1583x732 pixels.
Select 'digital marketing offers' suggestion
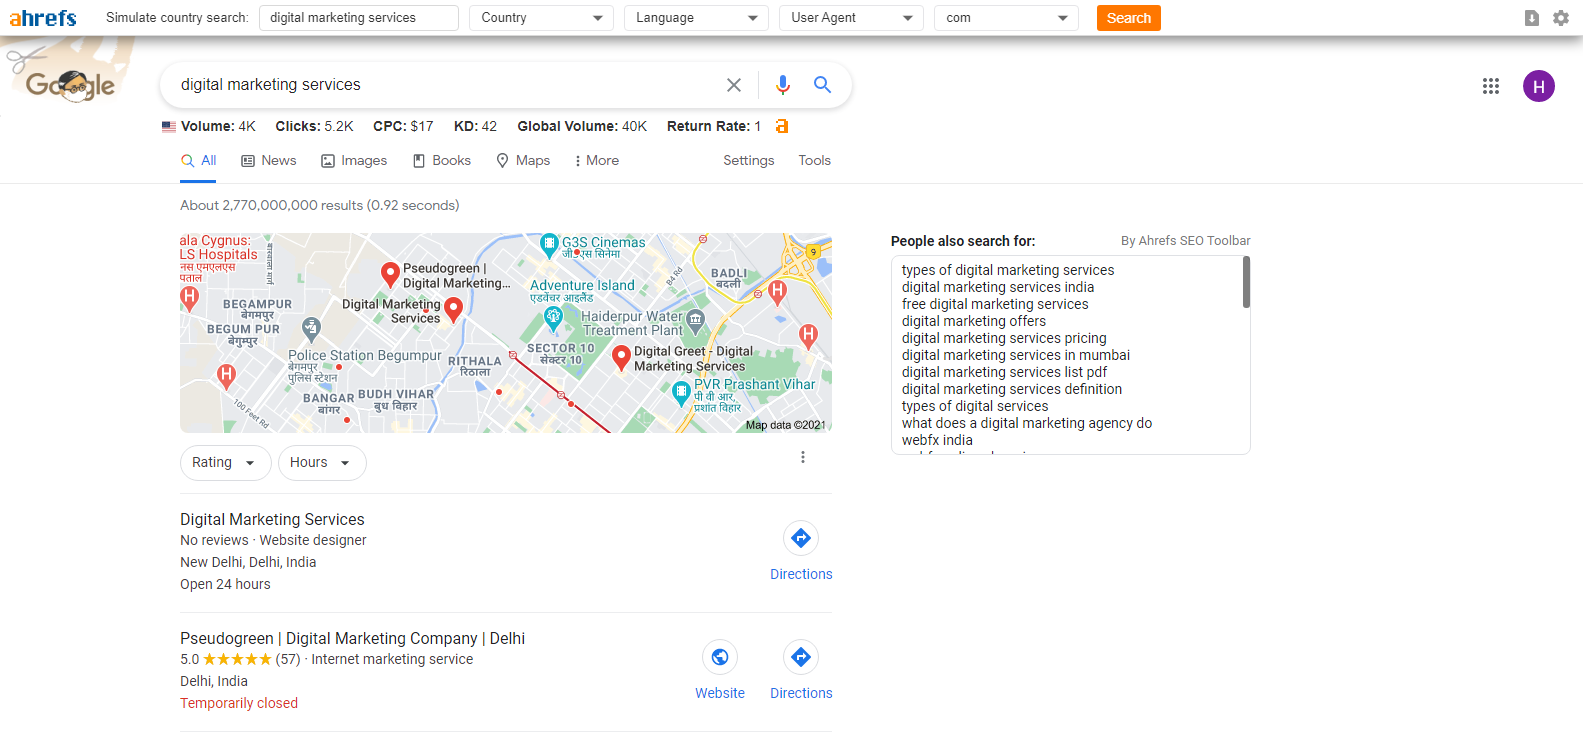click(974, 321)
